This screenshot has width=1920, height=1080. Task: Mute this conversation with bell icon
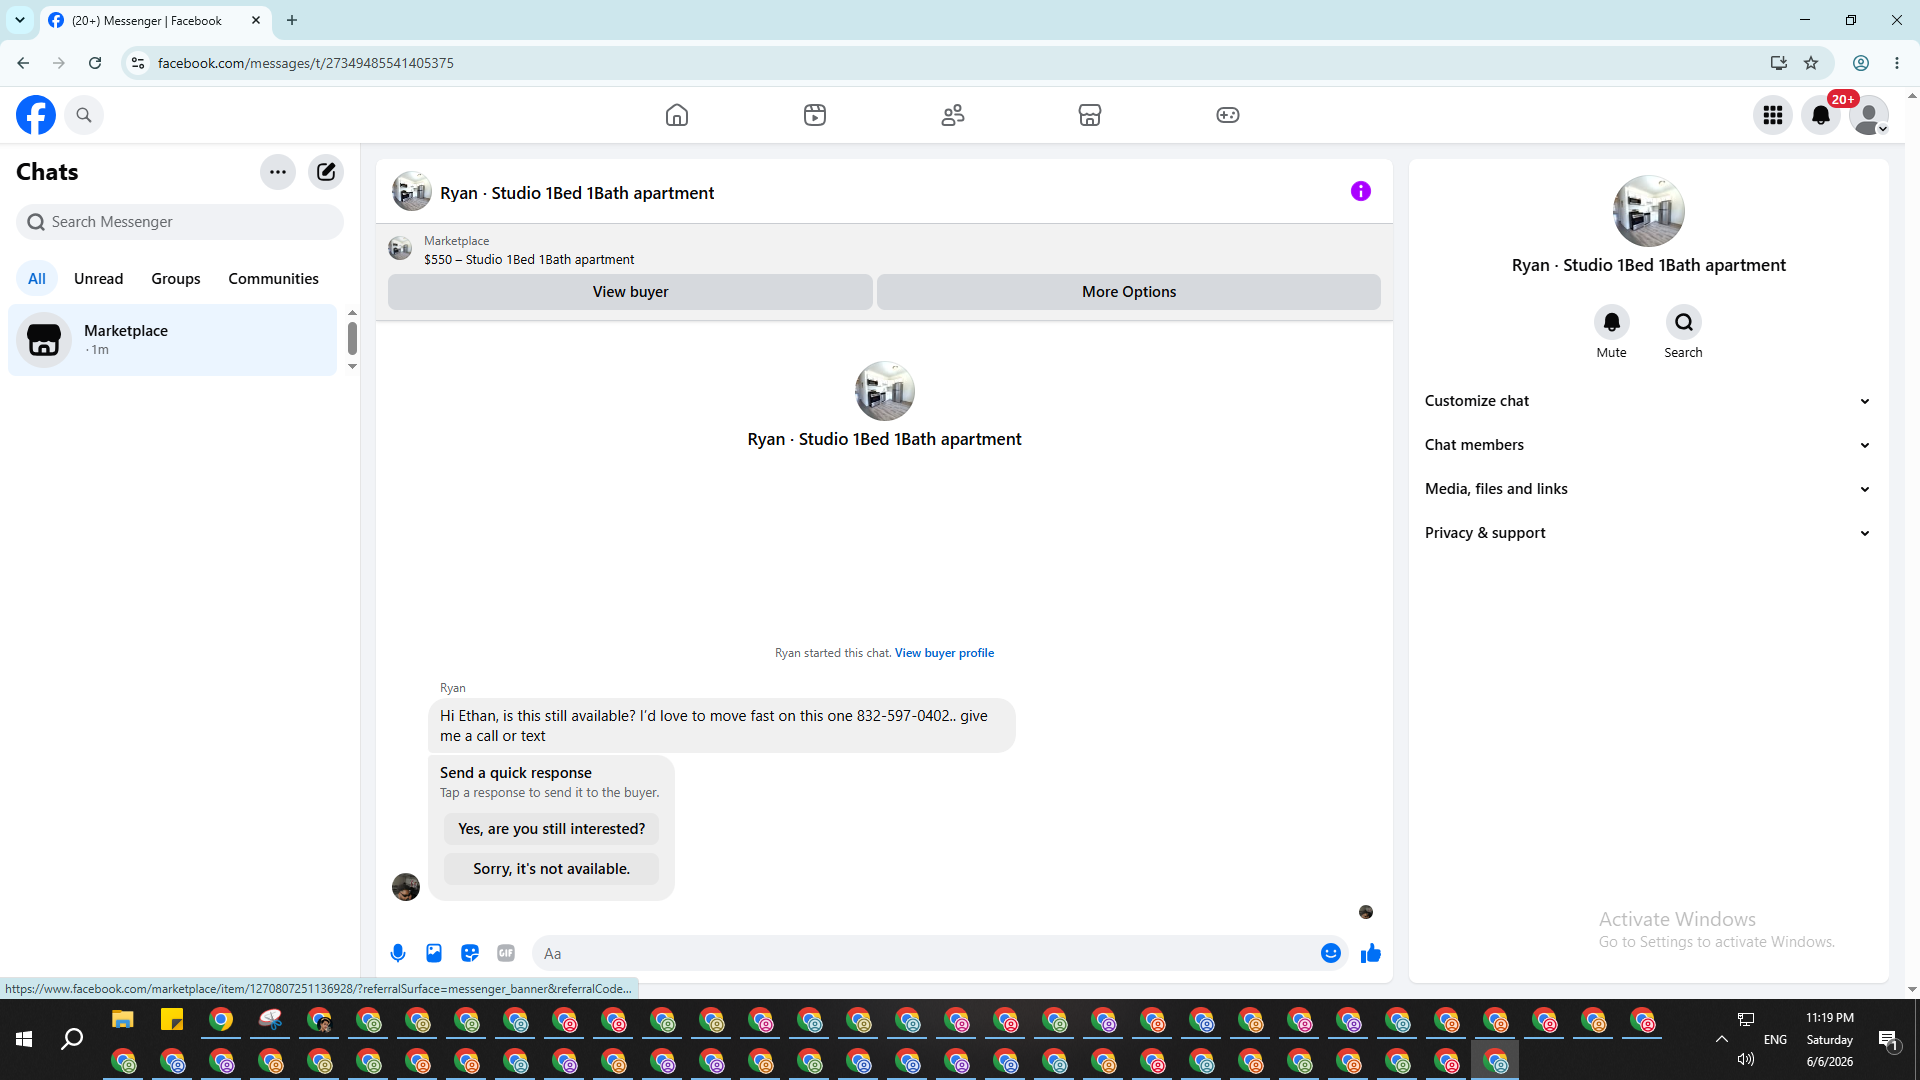(x=1611, y=322)
